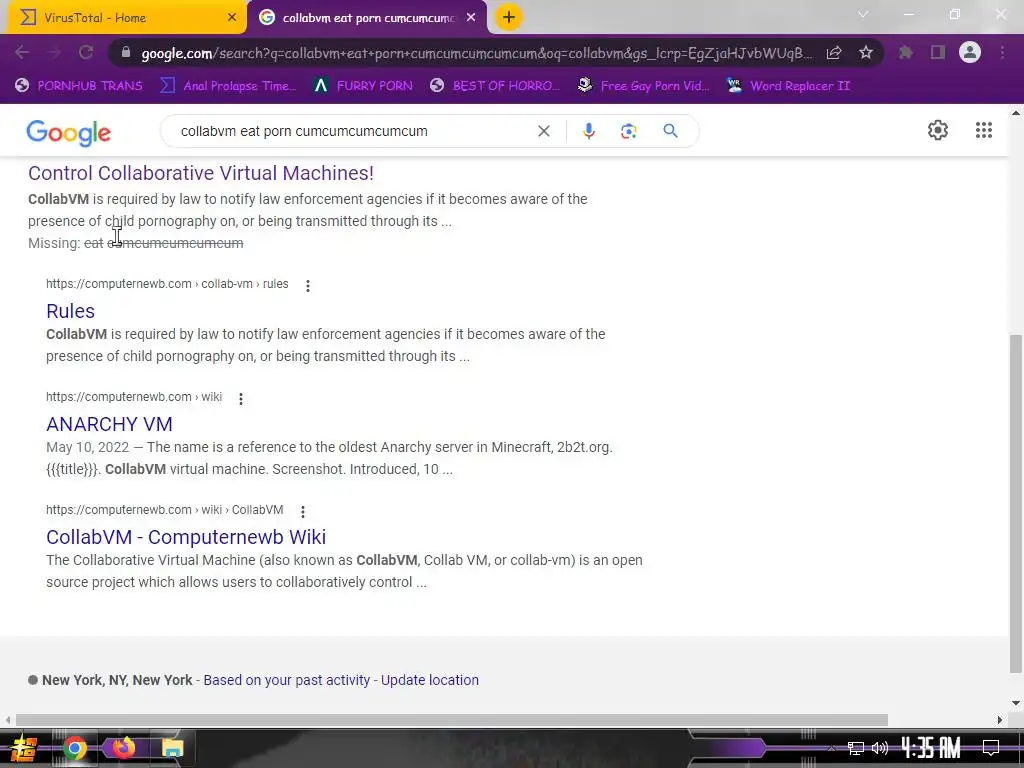
Task: Open options for collab-vm rules result
Action: [308, 285]
